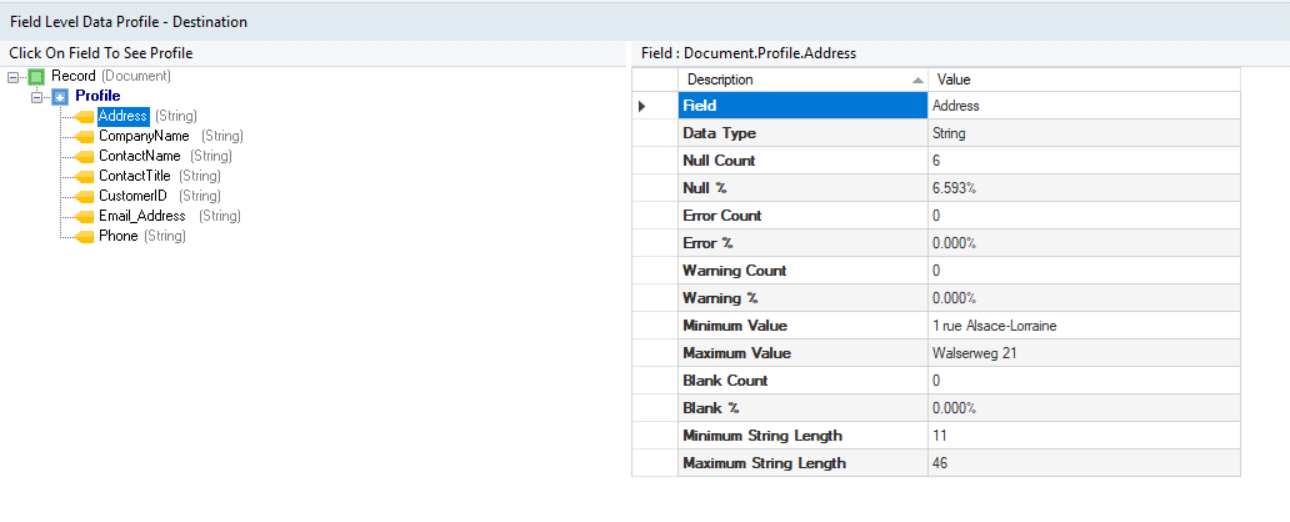The width and height of the screenshot is (1290, 522).
Task: Collapse the Record tree node
Action: [13, 77]
